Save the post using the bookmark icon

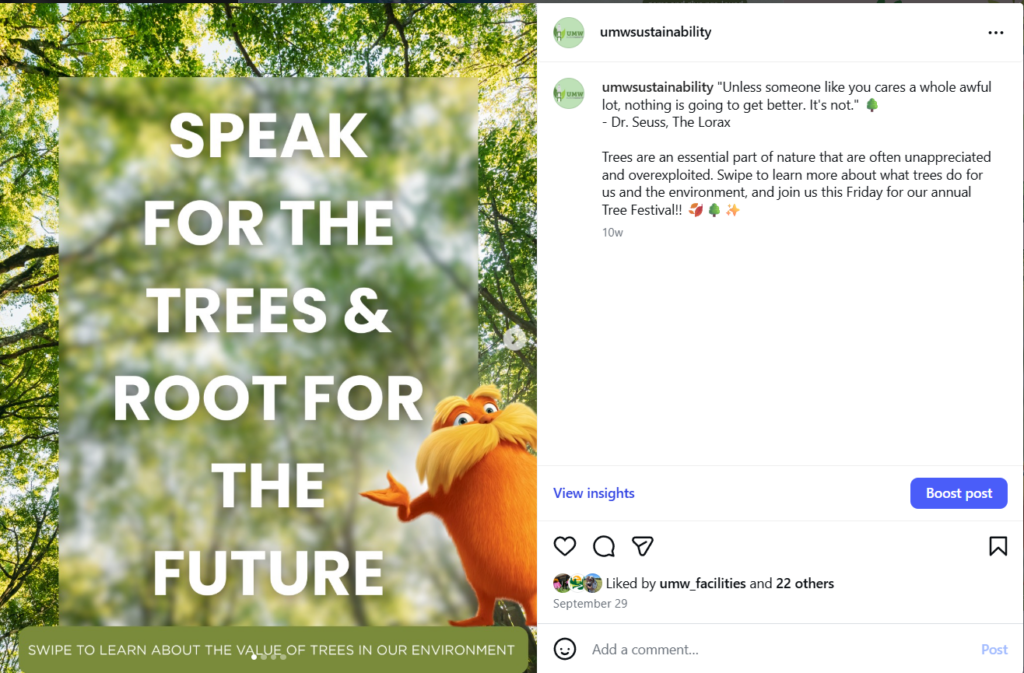(997, 546)
